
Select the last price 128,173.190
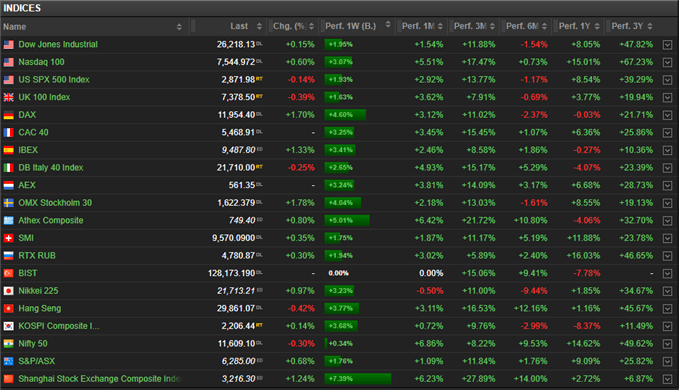[x=232, y=274]
